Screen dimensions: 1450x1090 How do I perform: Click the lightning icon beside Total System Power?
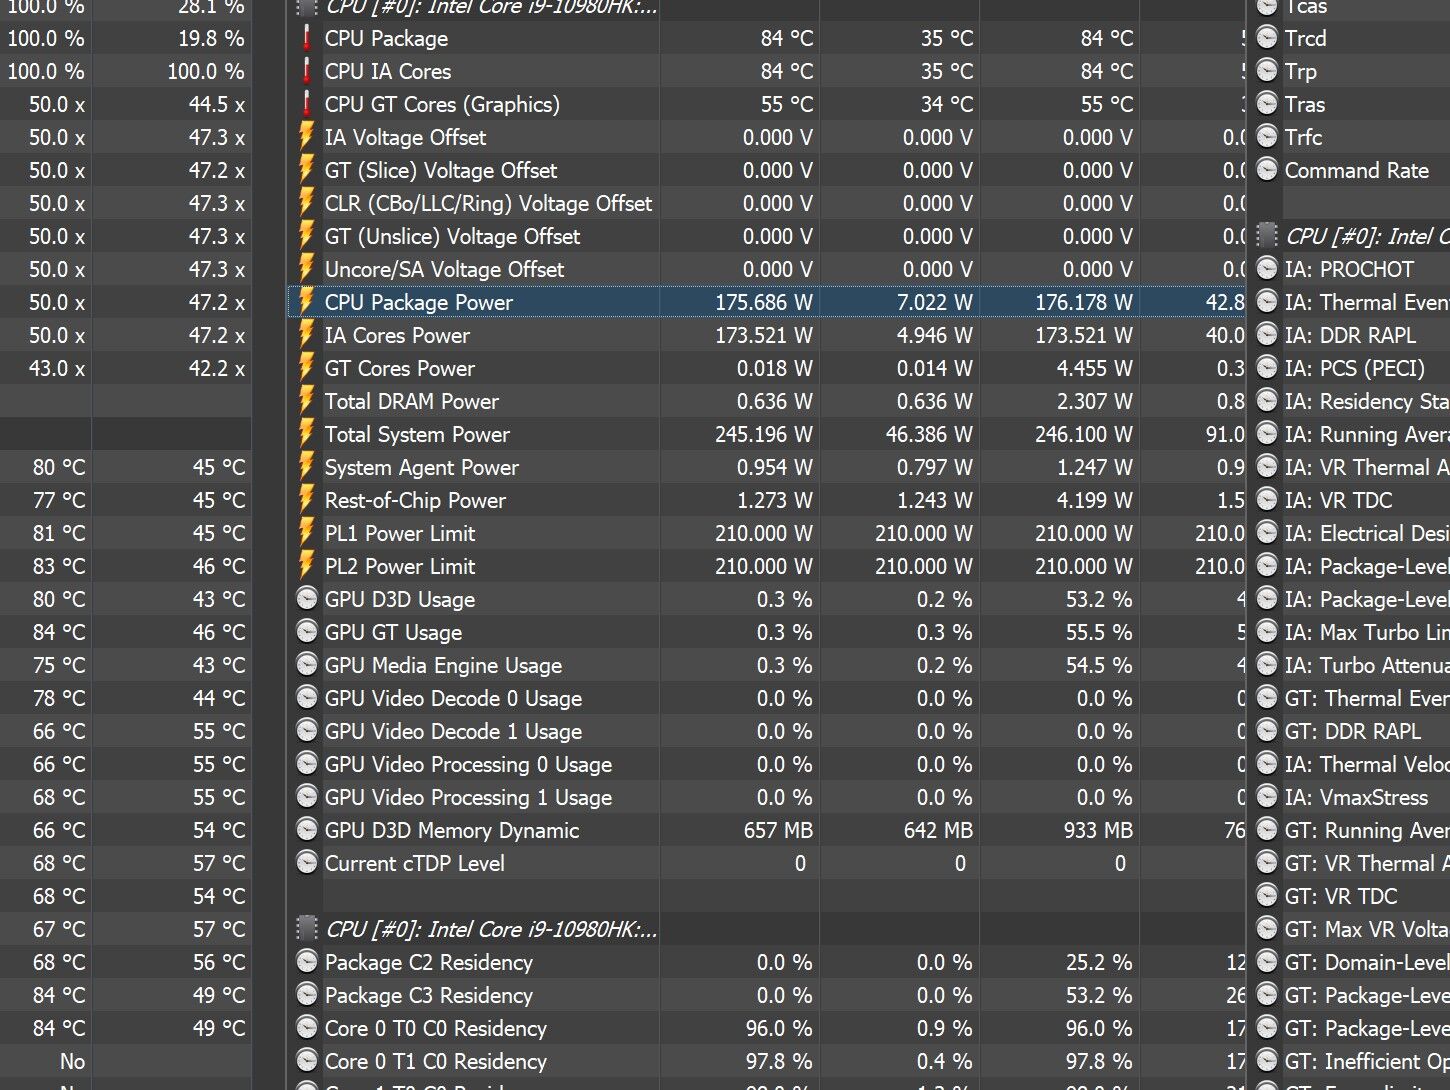tap(307, 434)
